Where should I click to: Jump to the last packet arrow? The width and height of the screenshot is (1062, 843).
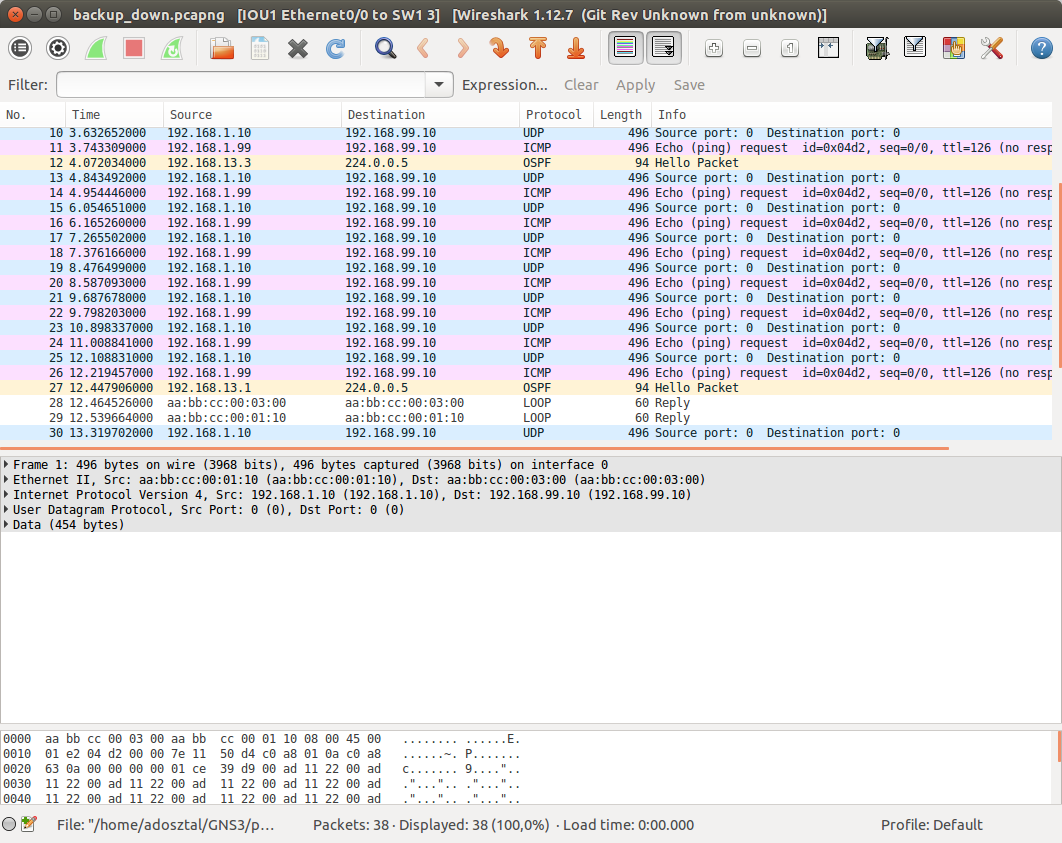pyautogui.click(x=575, y=48)
